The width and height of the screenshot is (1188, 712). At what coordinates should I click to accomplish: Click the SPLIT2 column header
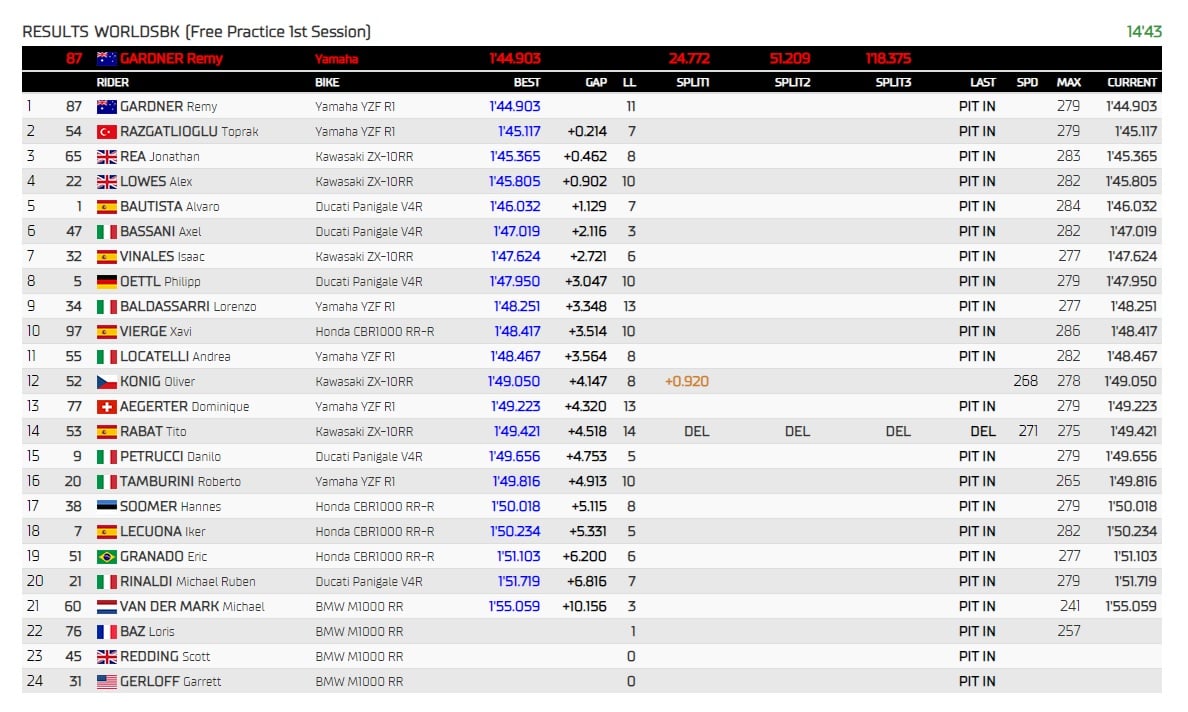pos(793,82)
